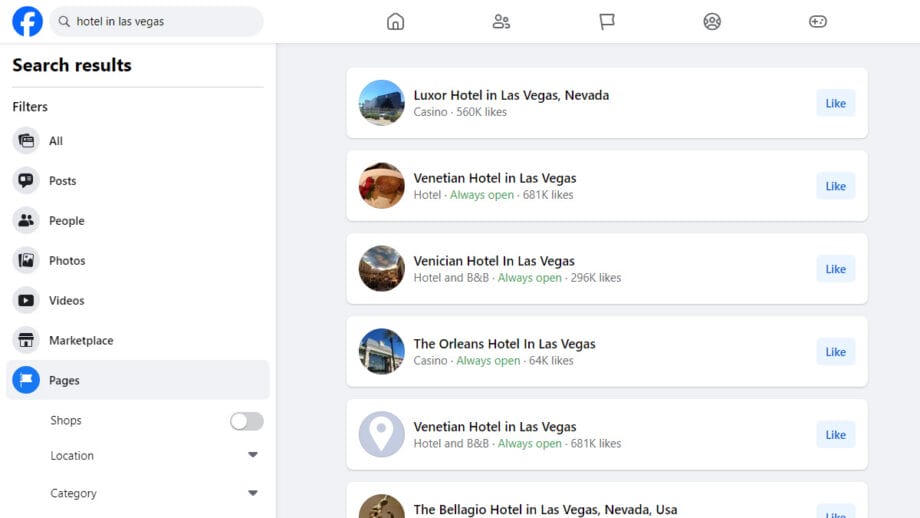Screen dimensions: 920x518
Task: Click 'Casino · Always open · 64K likes' text
Action: point(493,361)
